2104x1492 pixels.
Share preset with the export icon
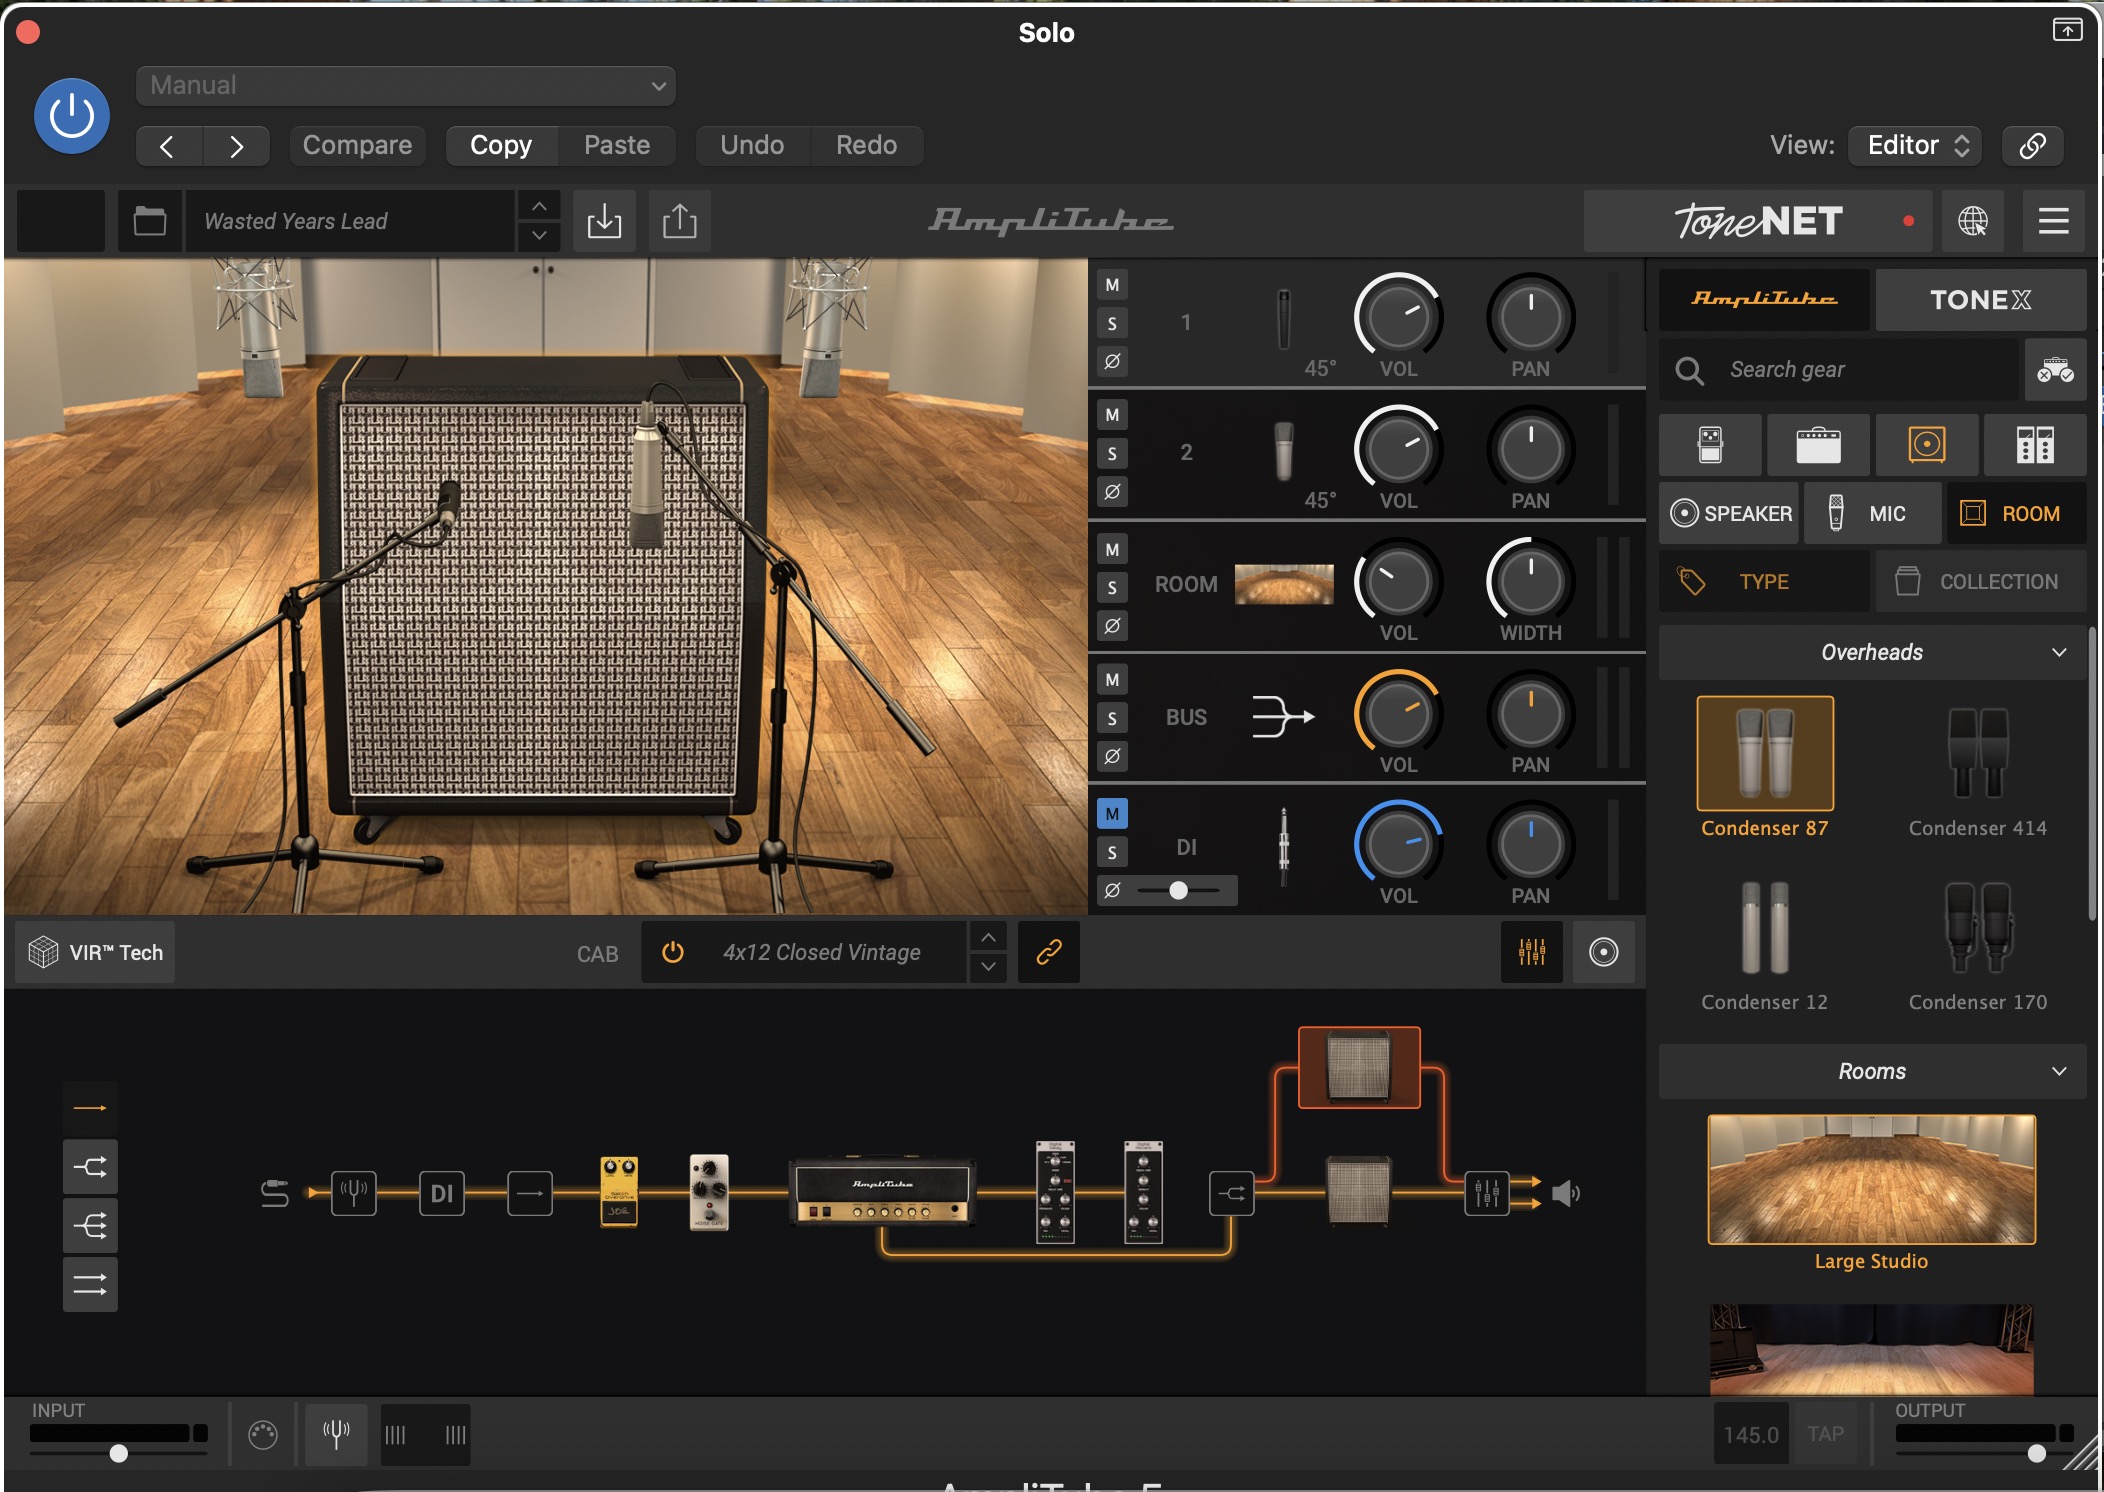tap(680, 221)
